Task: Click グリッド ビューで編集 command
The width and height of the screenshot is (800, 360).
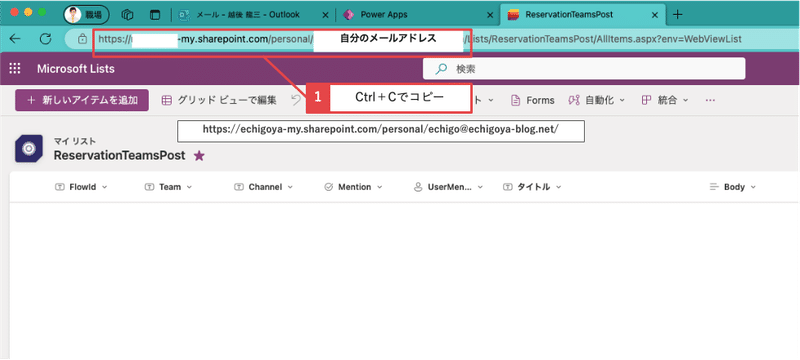Action: (219, 100)
